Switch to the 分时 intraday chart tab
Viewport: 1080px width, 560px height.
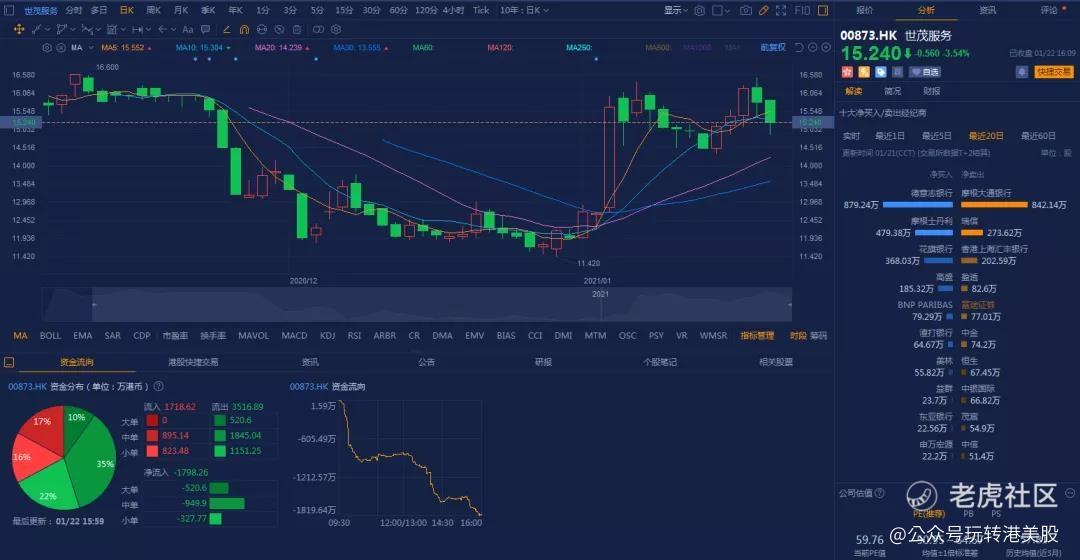tap(74, 10)
